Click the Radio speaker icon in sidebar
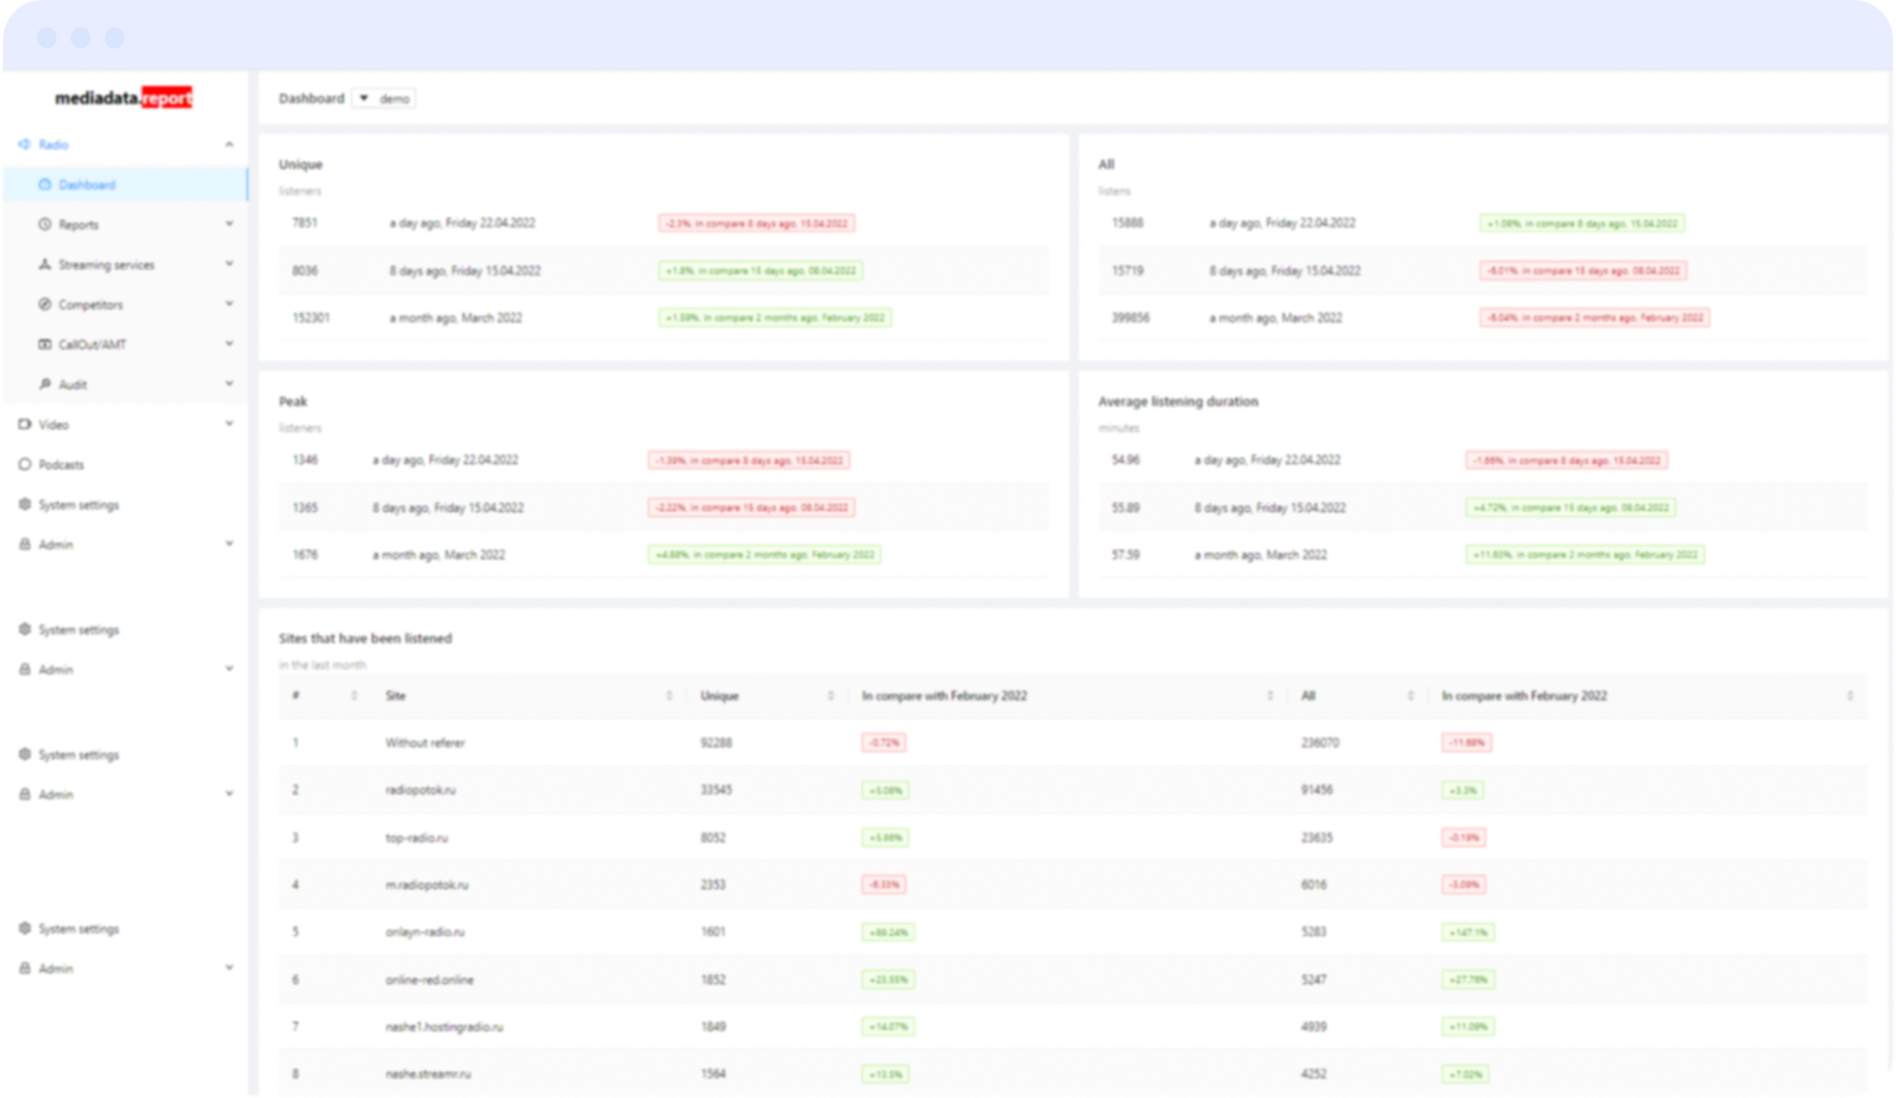Screen dimensions: 1896x1098 [x=24, y=145]
